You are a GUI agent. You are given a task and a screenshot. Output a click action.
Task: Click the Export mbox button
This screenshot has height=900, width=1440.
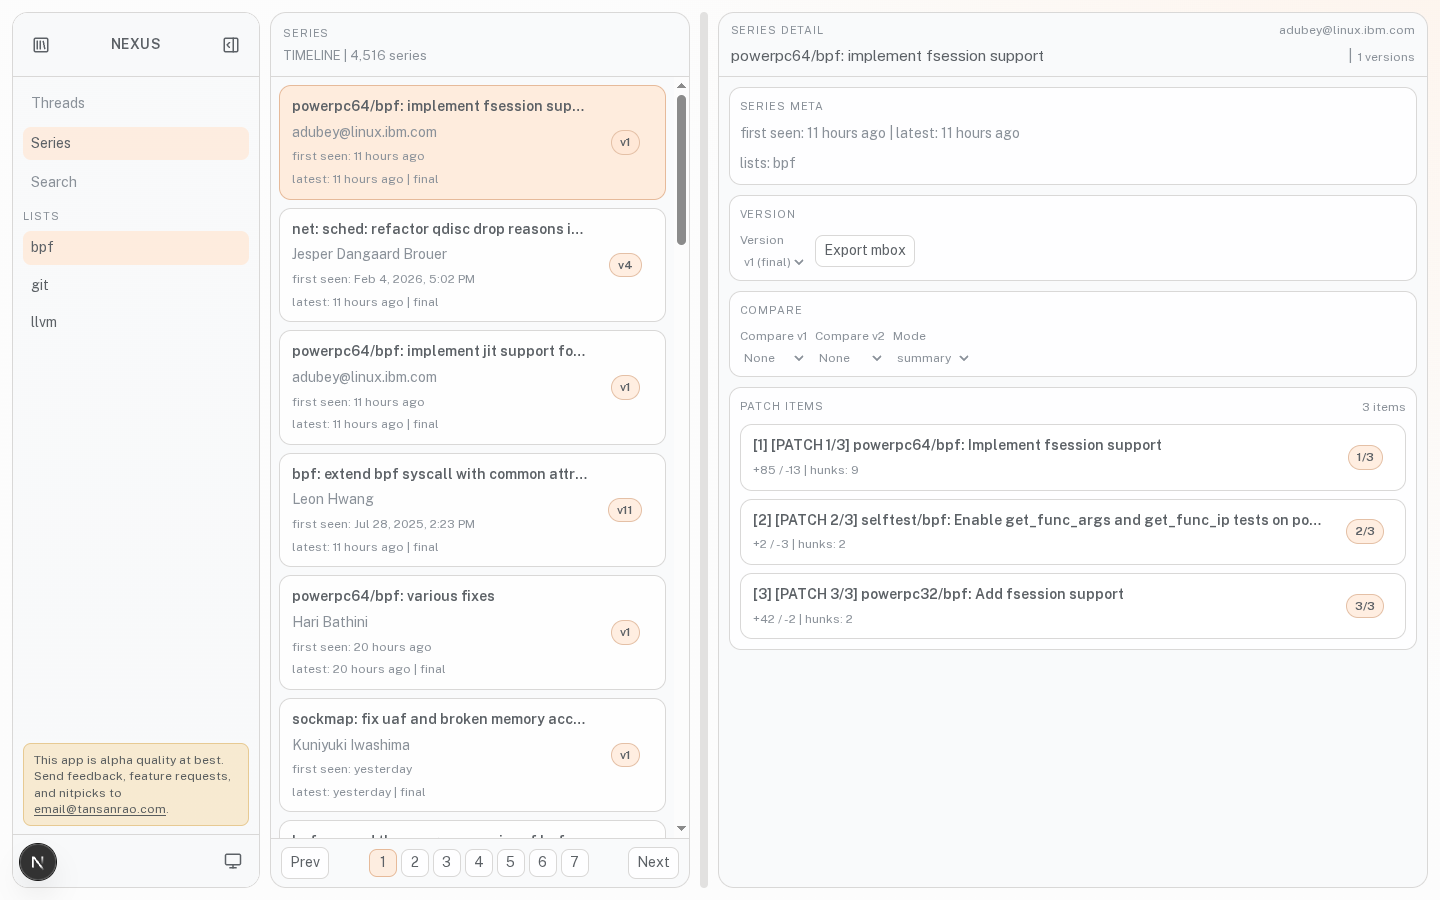point(864,251)
